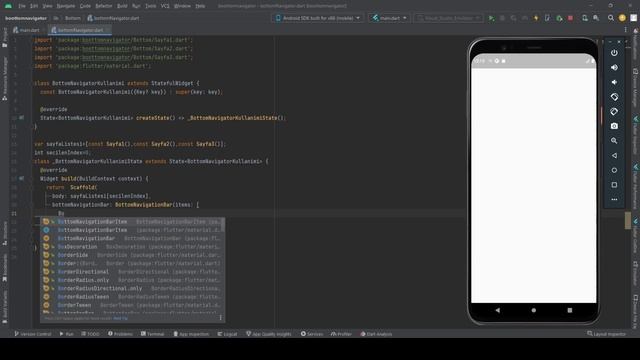Choose BorderRadius.only from completion list
This screenshot has height=360, width=640.
(x=132, y=280)
